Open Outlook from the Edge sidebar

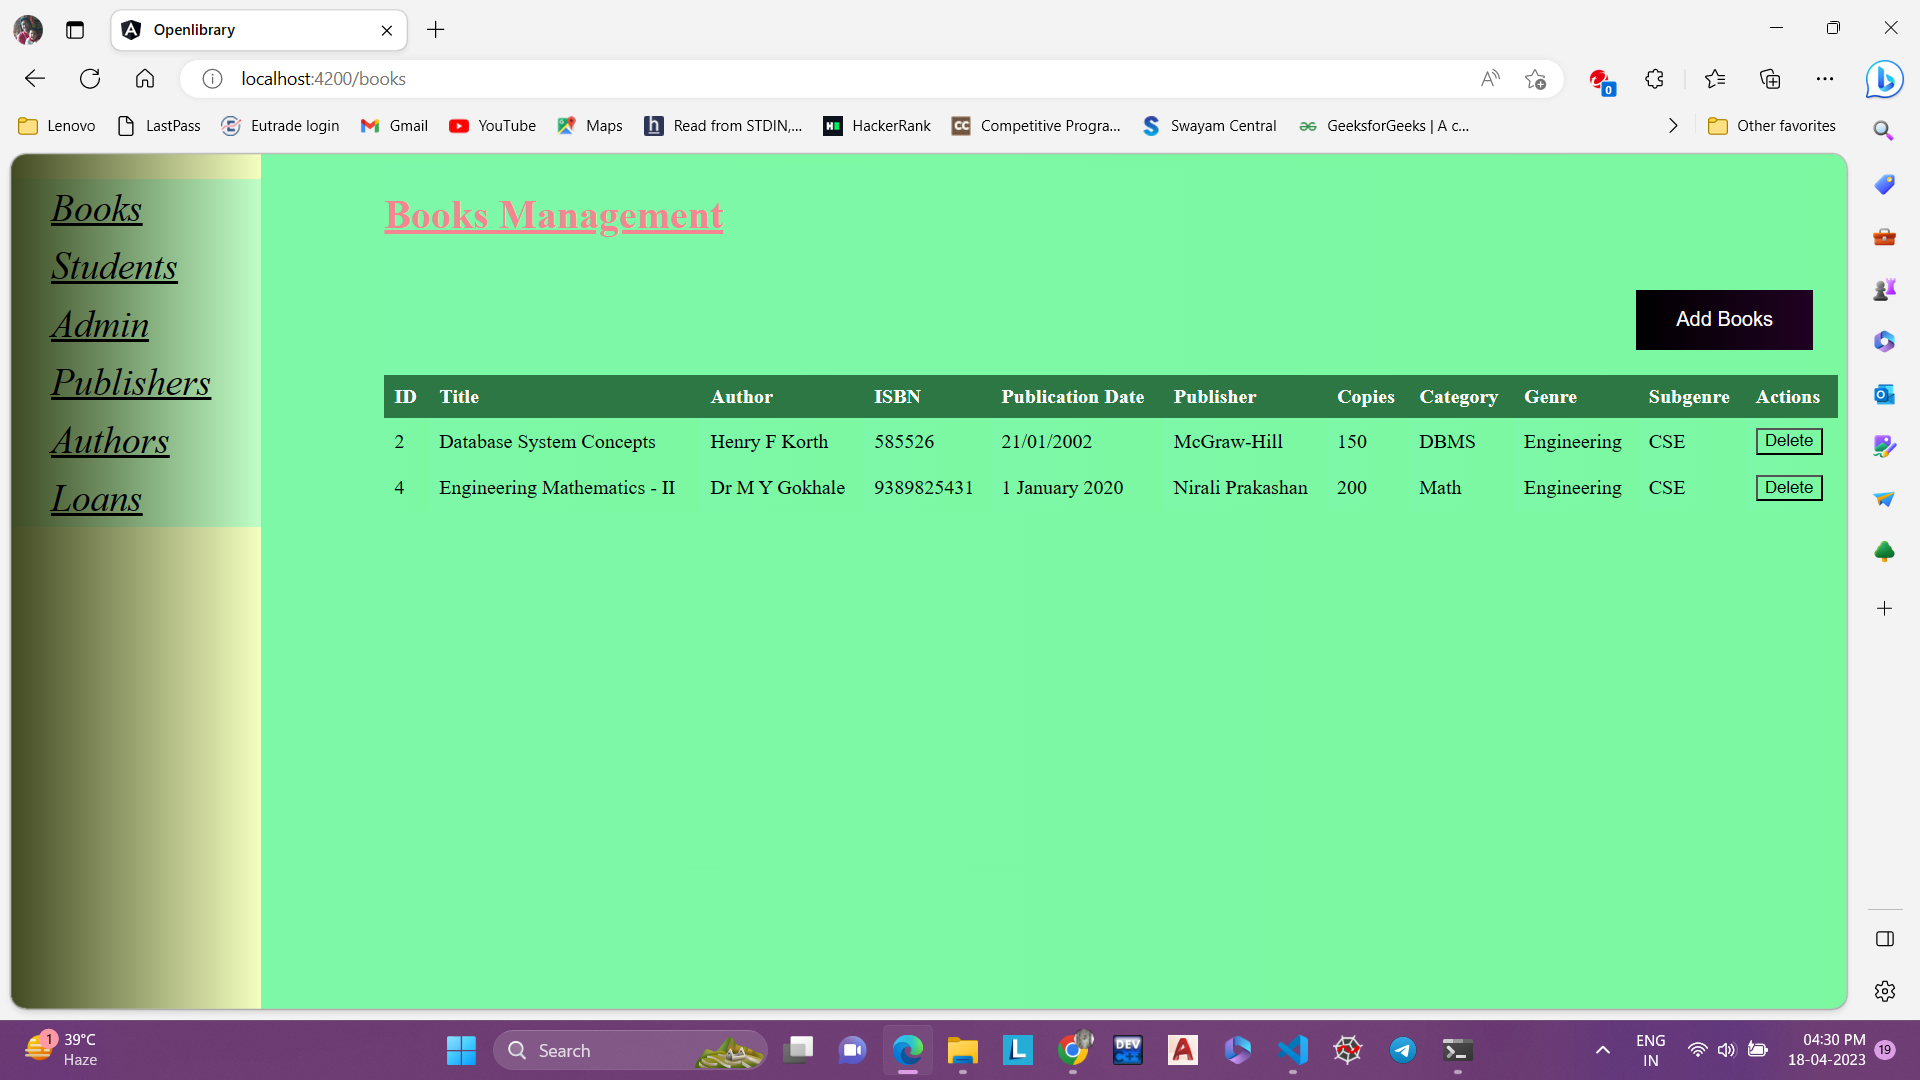click(1884, 394)
